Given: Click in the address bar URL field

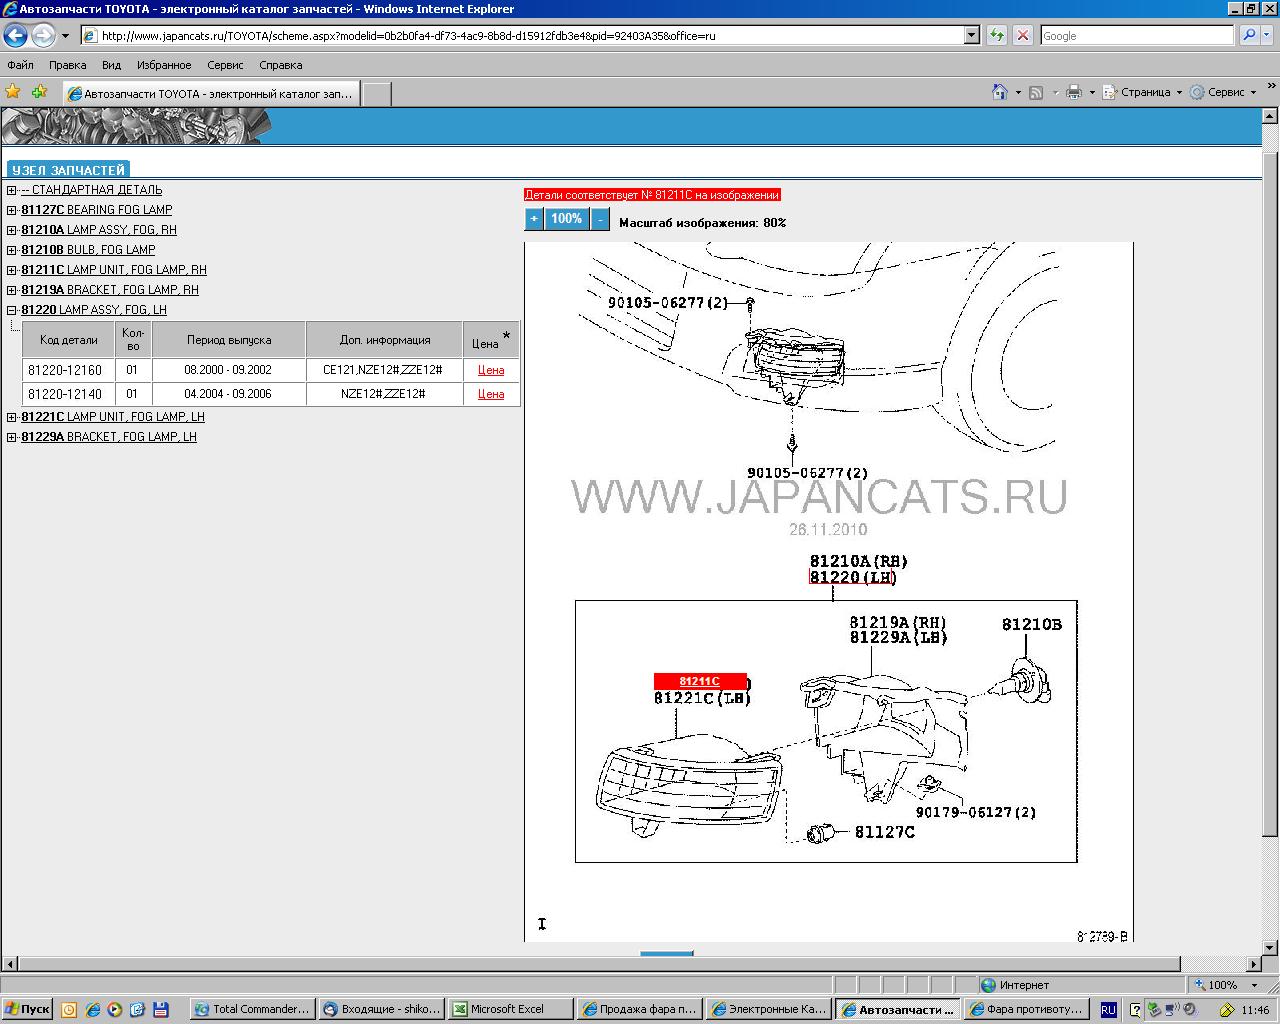Looking at the screenshot, I should point(521,35).
